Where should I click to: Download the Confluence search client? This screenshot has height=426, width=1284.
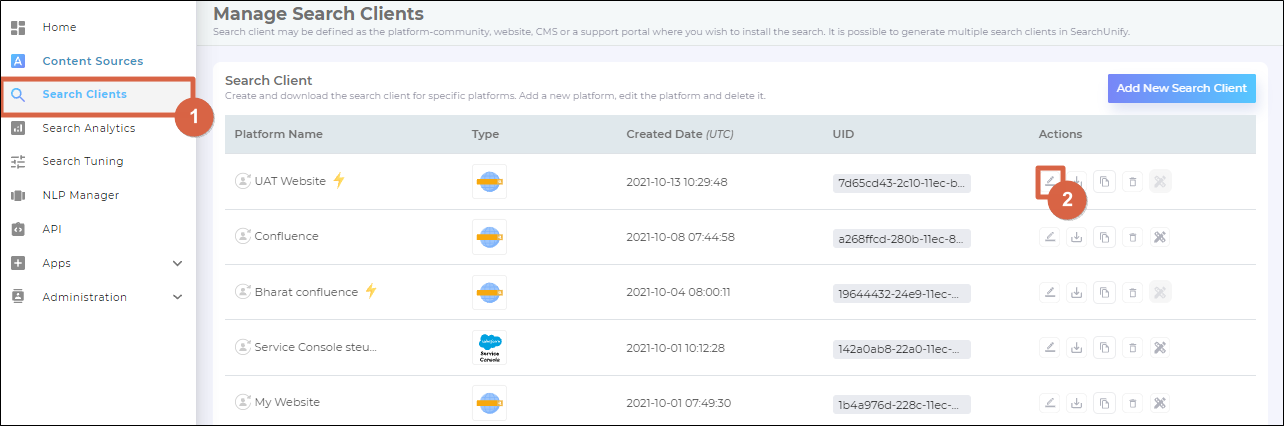1076,237
